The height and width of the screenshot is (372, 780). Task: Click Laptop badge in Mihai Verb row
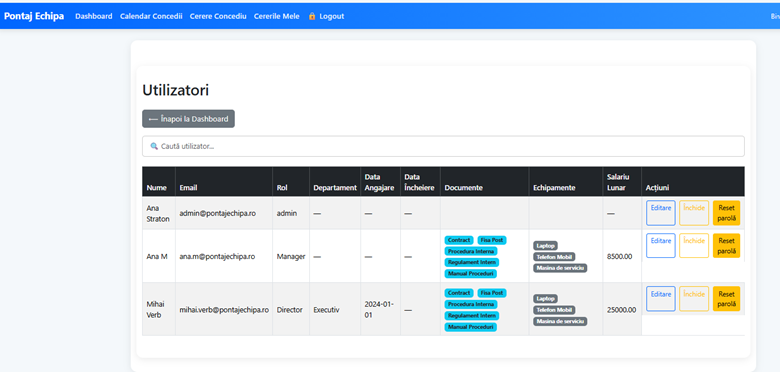[x=546, y=299]
